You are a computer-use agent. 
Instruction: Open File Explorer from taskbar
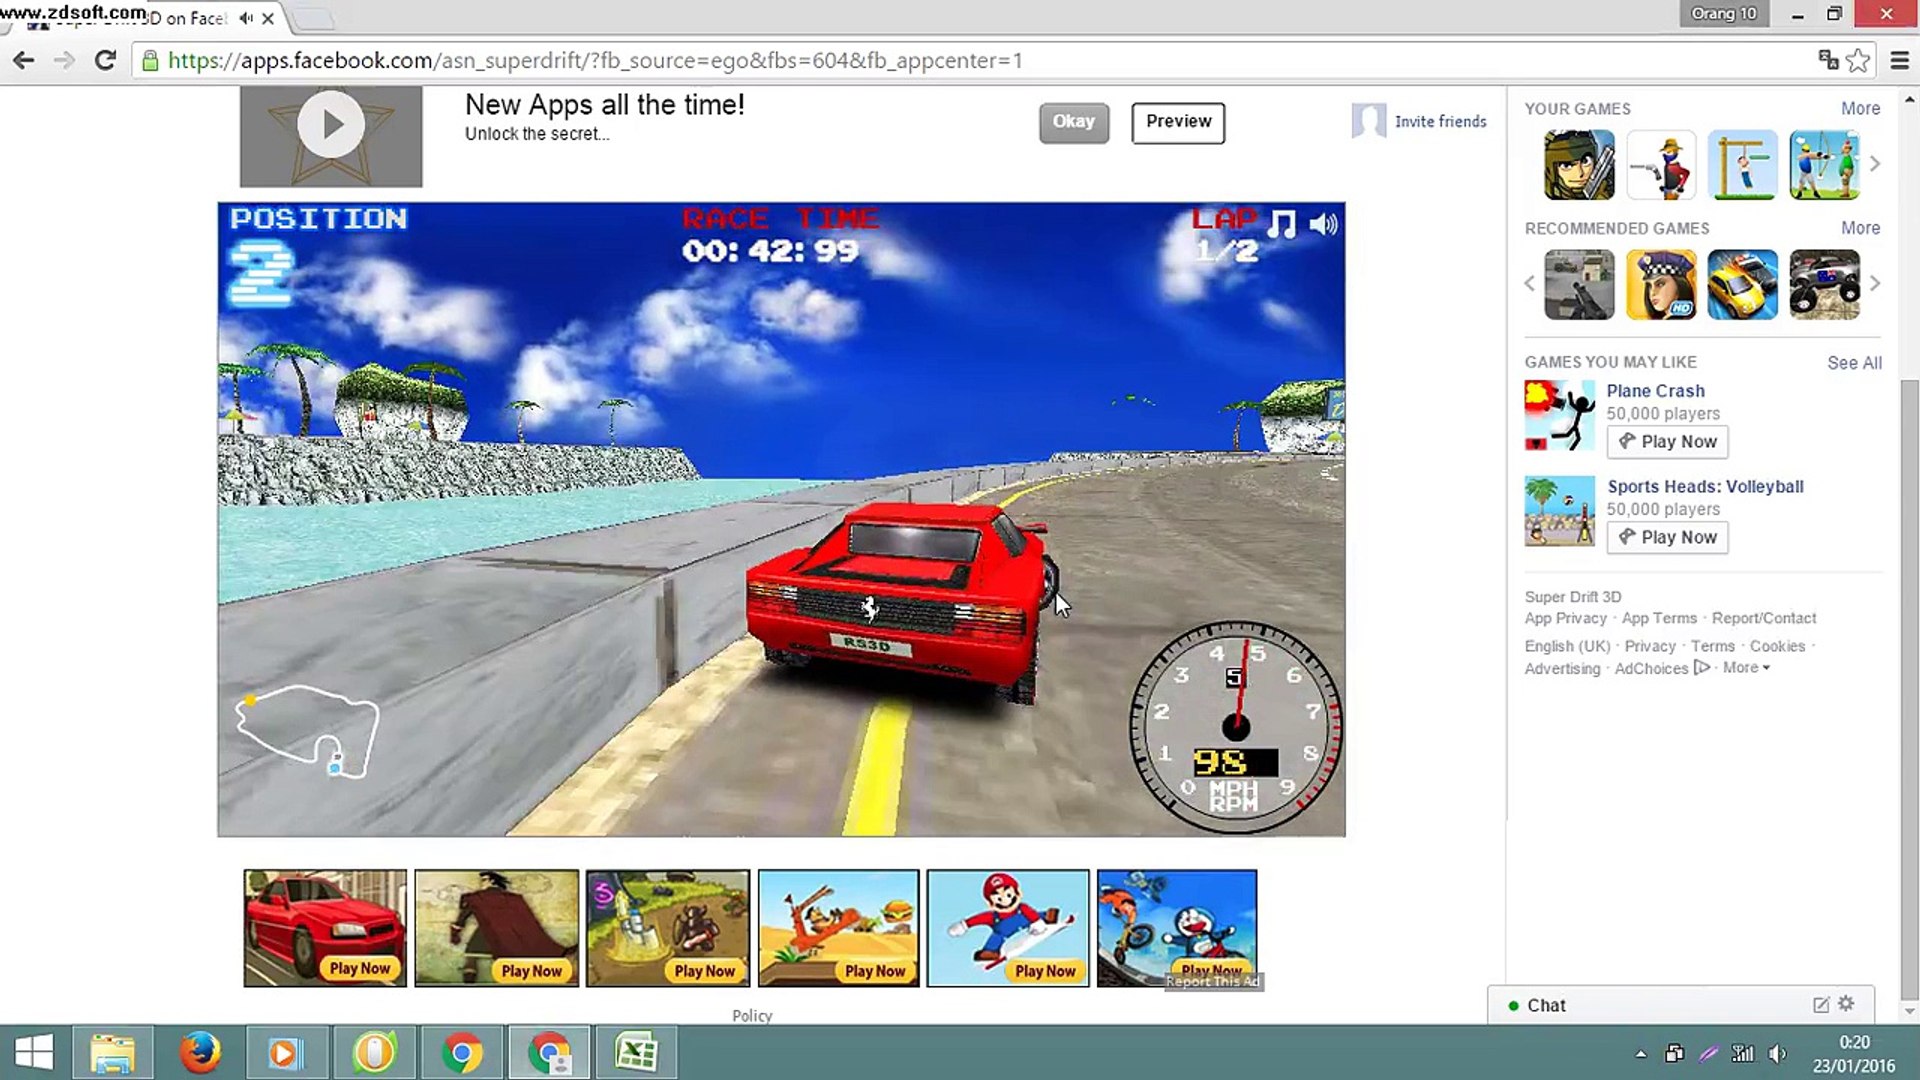click(x=112, y=1053)
